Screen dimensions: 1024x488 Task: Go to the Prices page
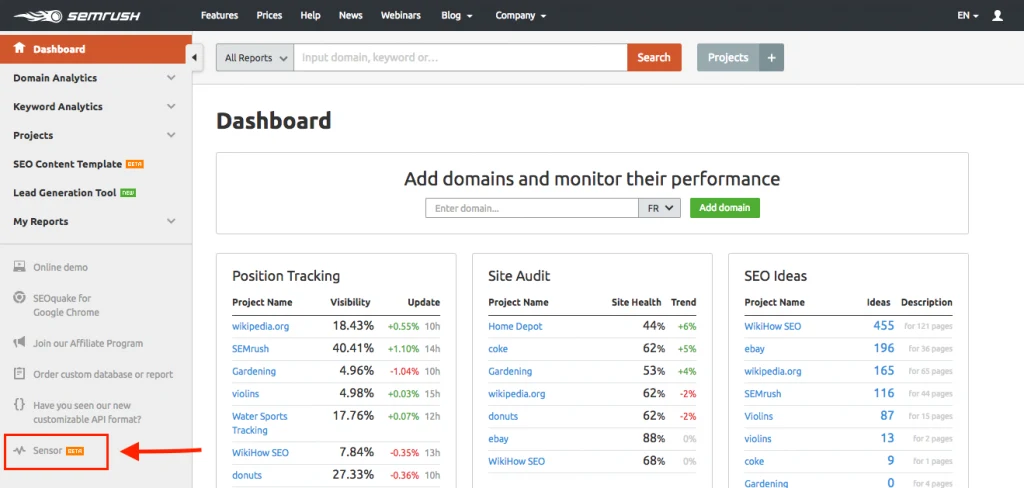(x=269, y=15)
